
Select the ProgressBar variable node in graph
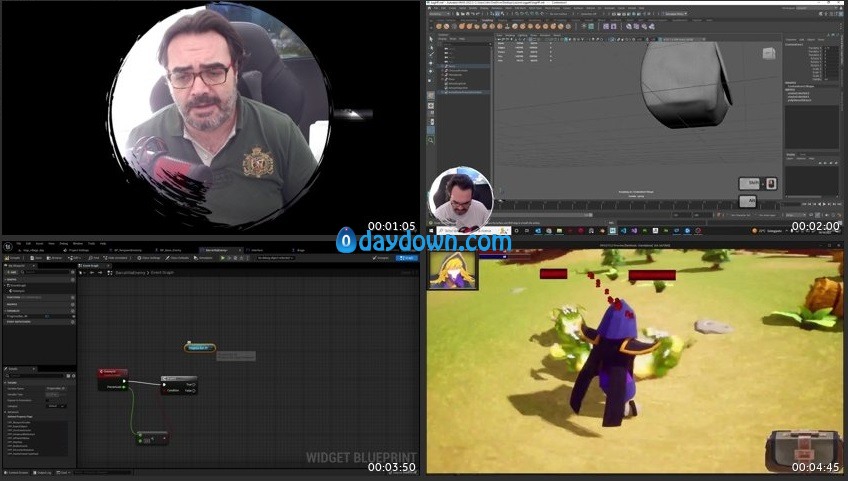click(x=200, y=348)
